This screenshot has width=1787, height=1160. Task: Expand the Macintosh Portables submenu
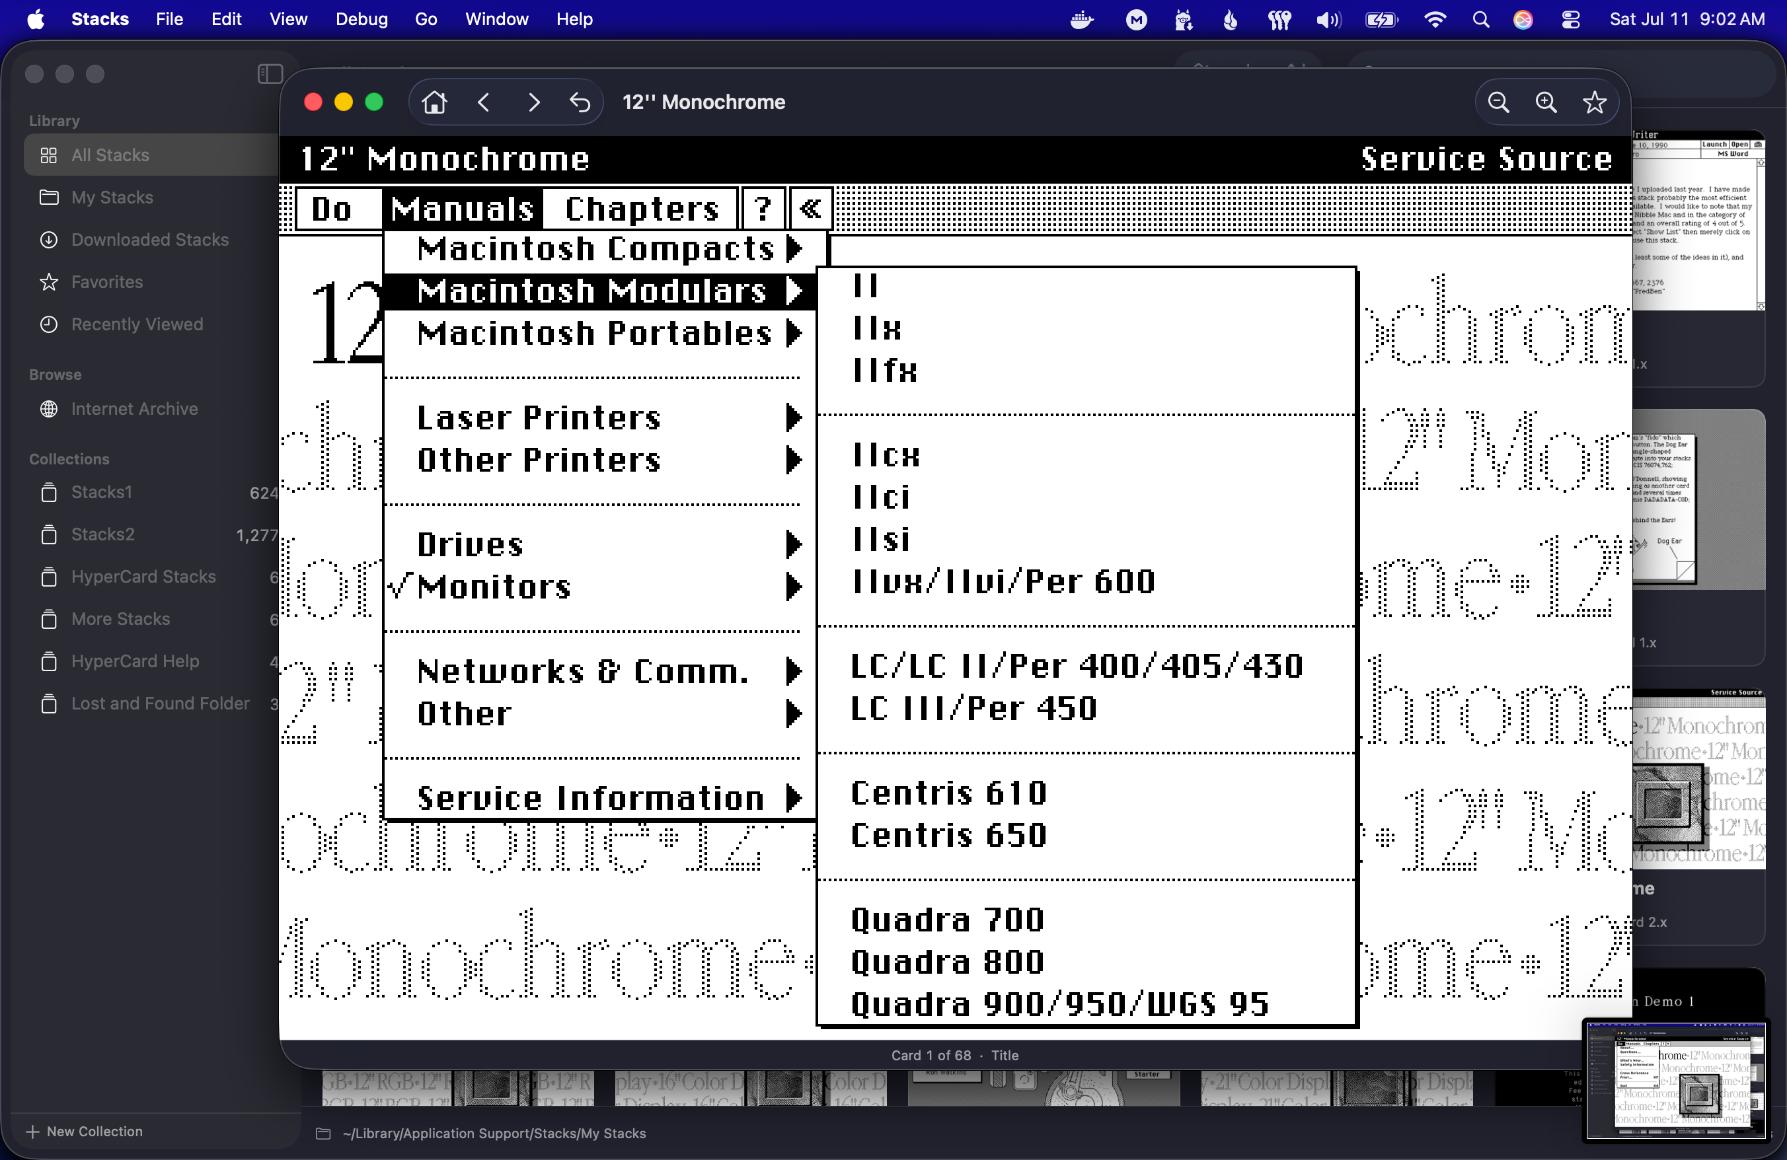(x=600, y=333)
